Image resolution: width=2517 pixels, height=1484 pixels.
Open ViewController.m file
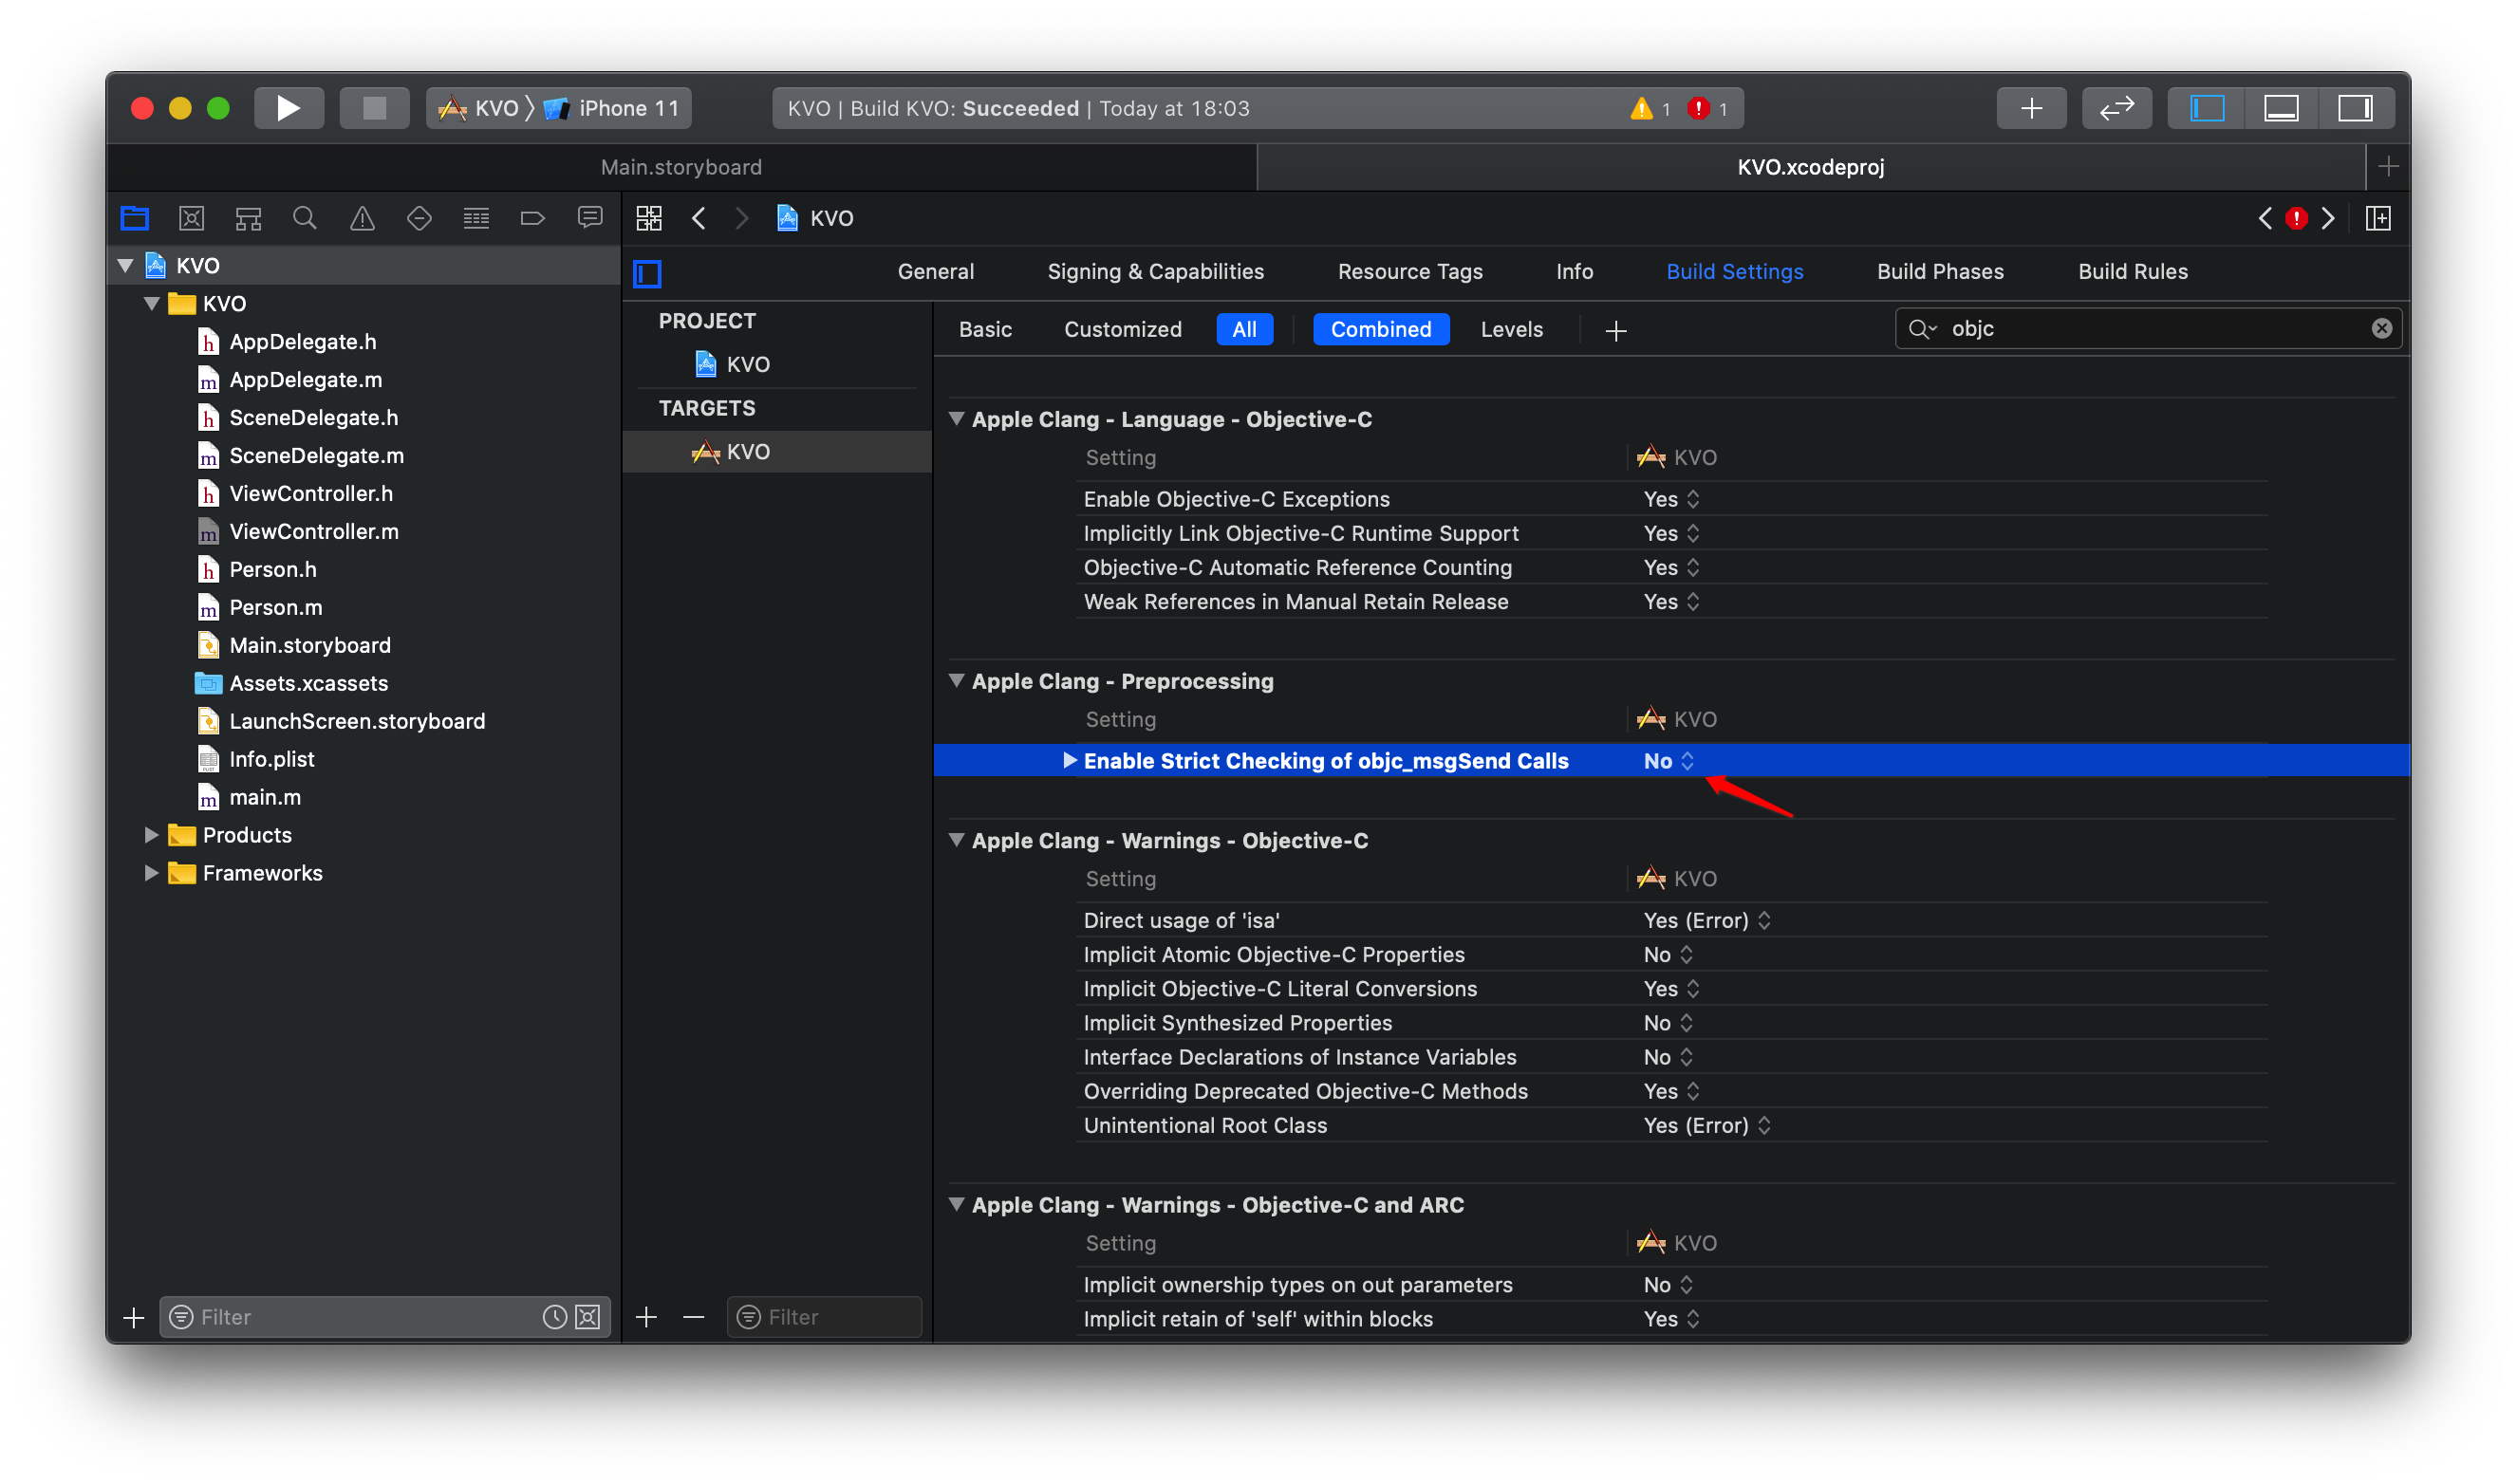(313, 531)
